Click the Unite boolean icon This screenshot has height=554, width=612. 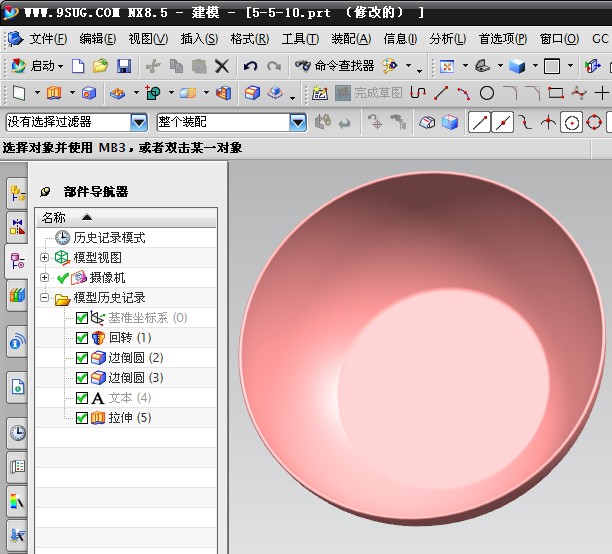pyautogui.click(x=153, y=93)
